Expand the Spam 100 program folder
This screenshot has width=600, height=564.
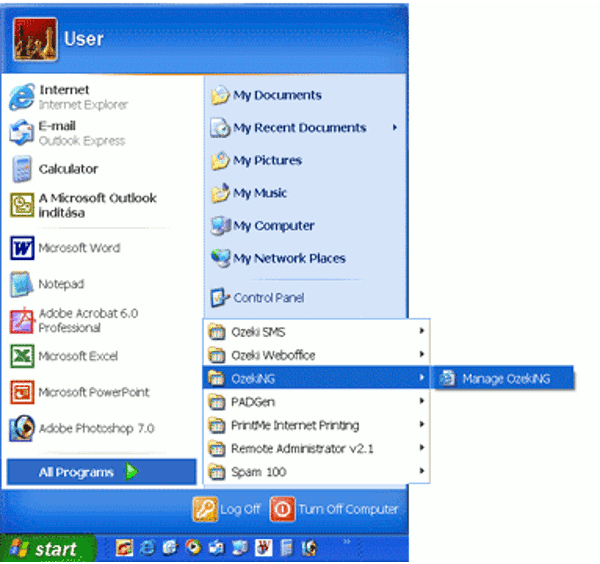point(316,472)
